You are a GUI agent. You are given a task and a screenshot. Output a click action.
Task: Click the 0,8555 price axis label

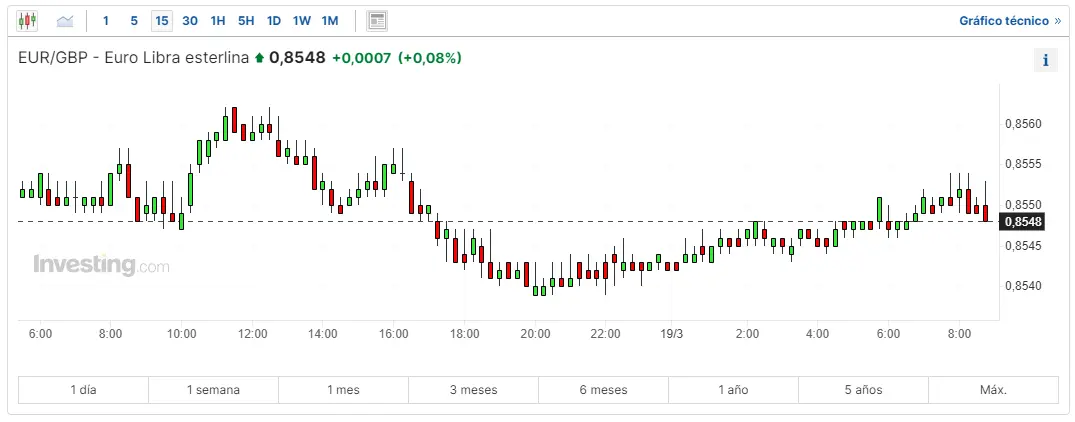1024,164
